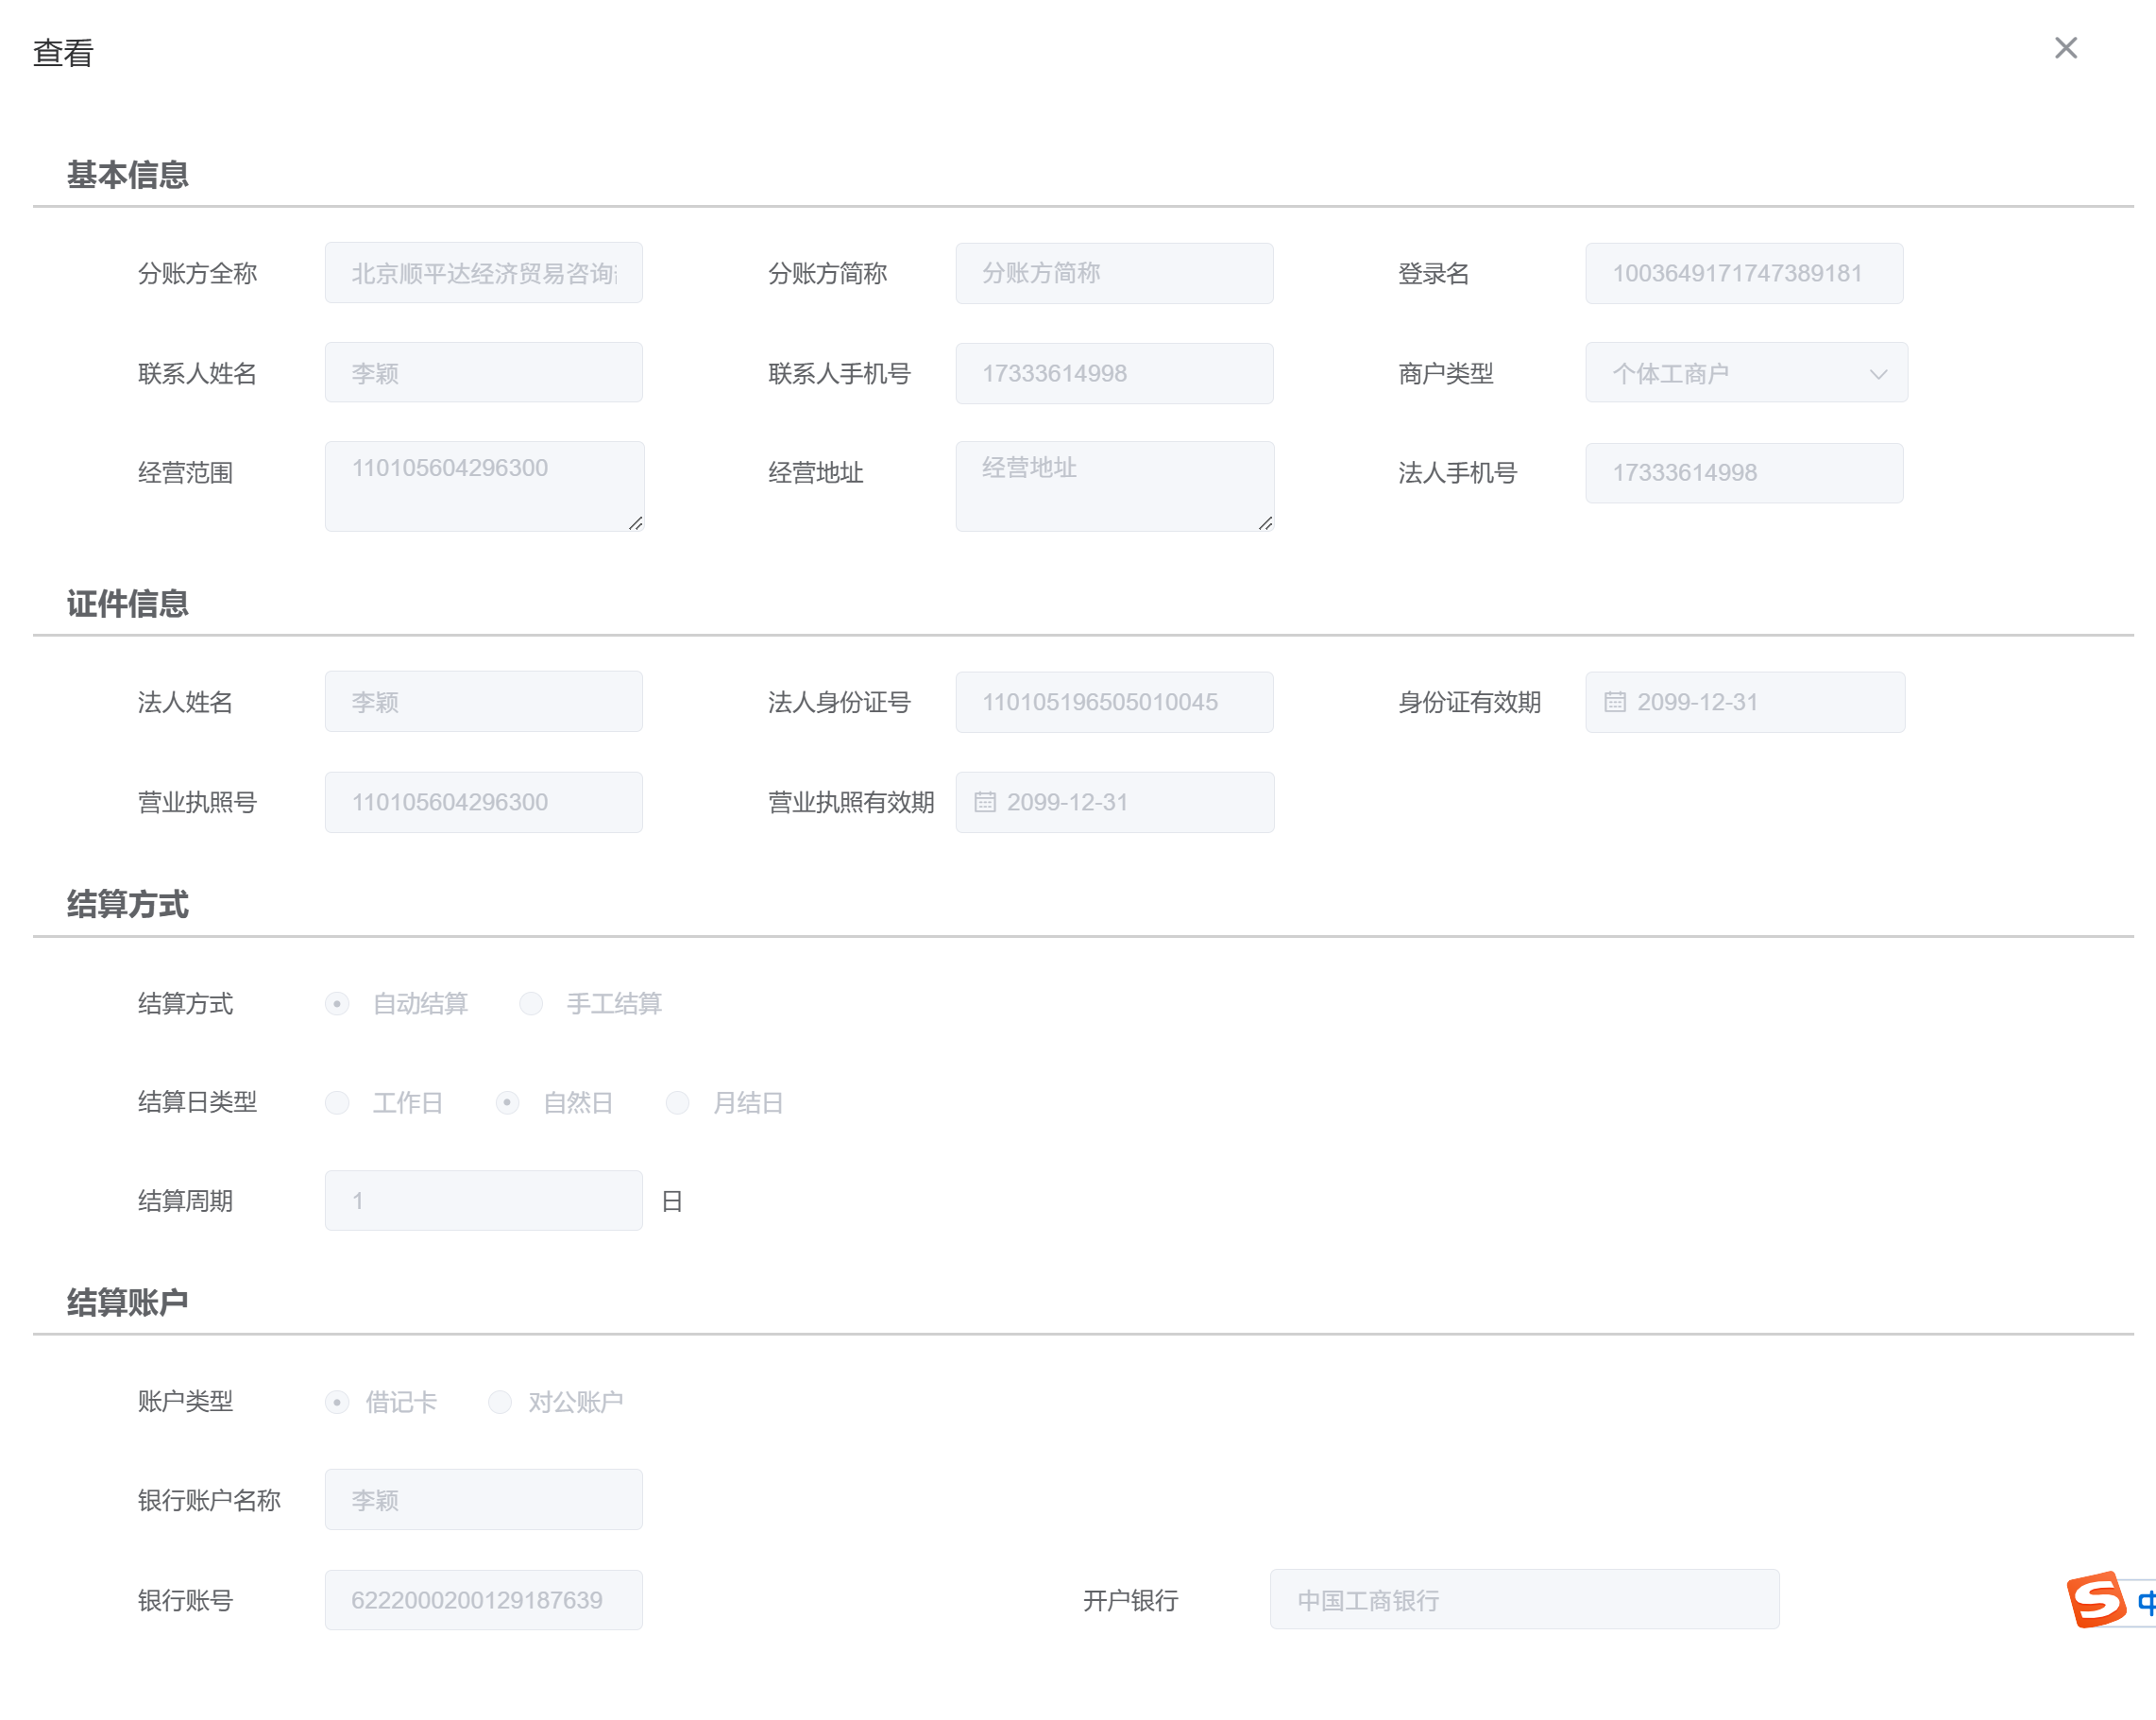Viewport: 2156px width, 1720px height.
Task: Click the 登录名 input field
Action: [1743, 273]
